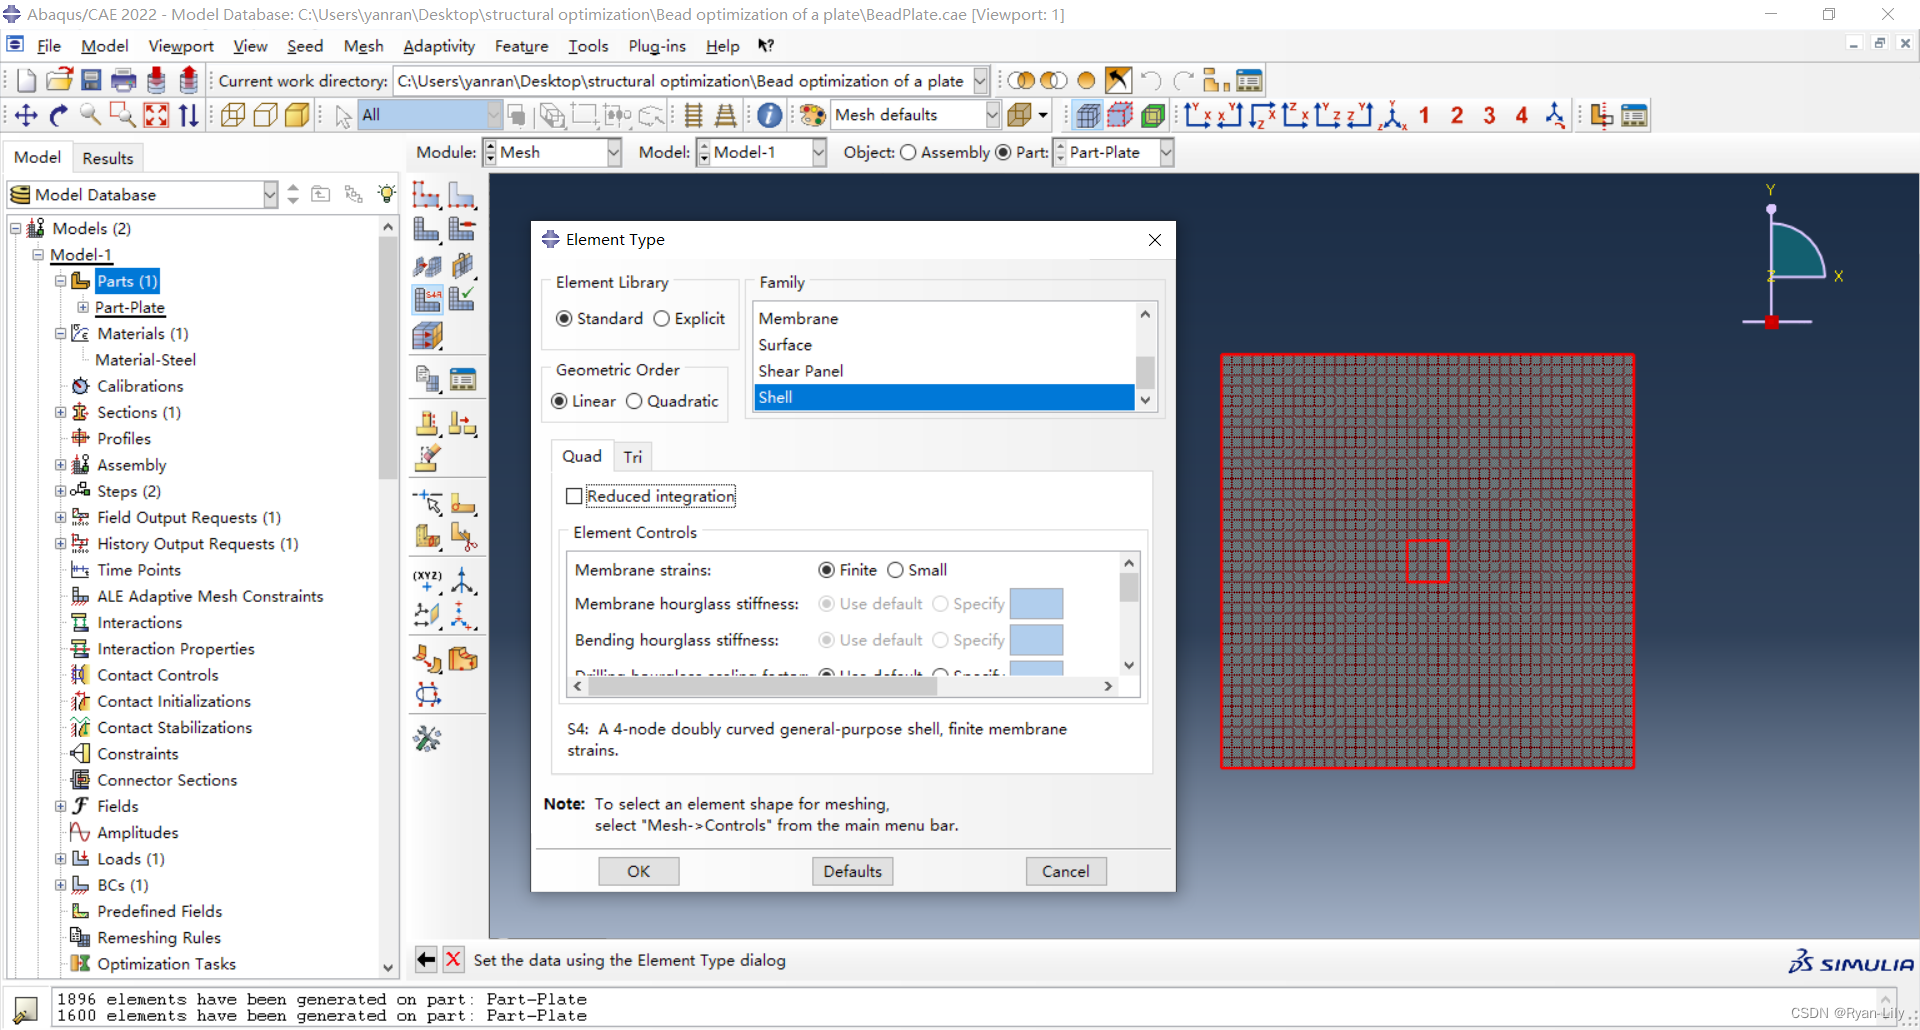Select the Explicit element library
1920x1030 pixels.
[x=661, y=319]
